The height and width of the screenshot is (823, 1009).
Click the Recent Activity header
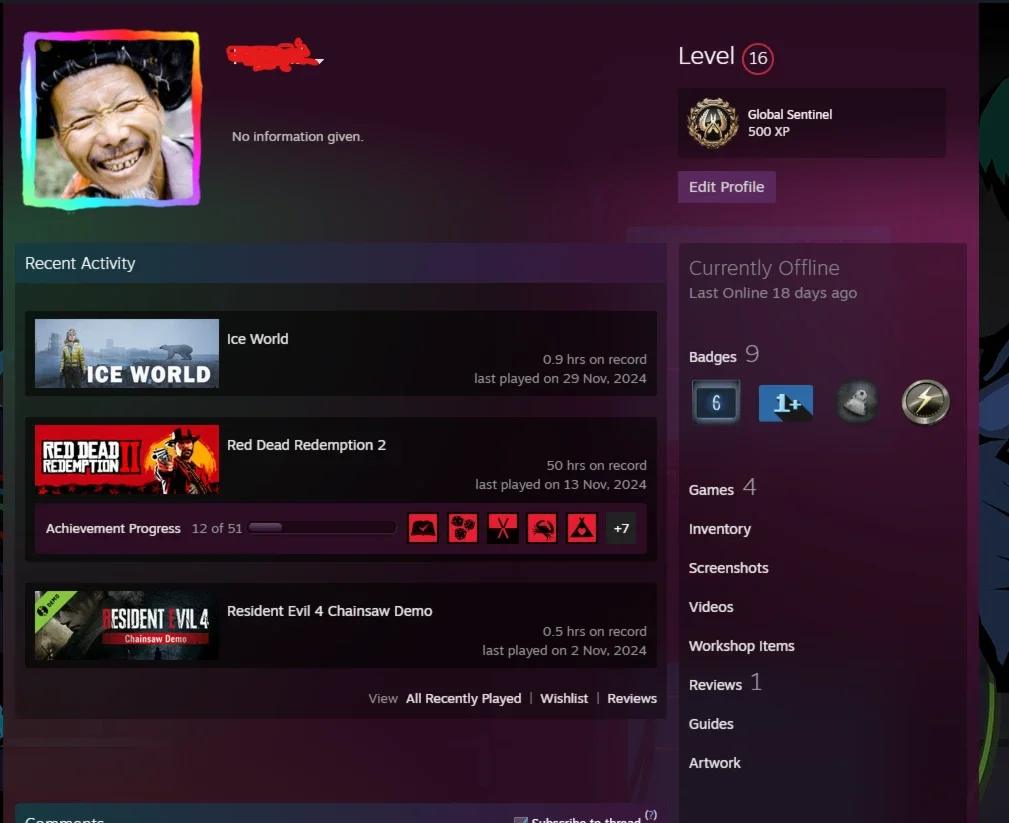[x=80, y=263]
